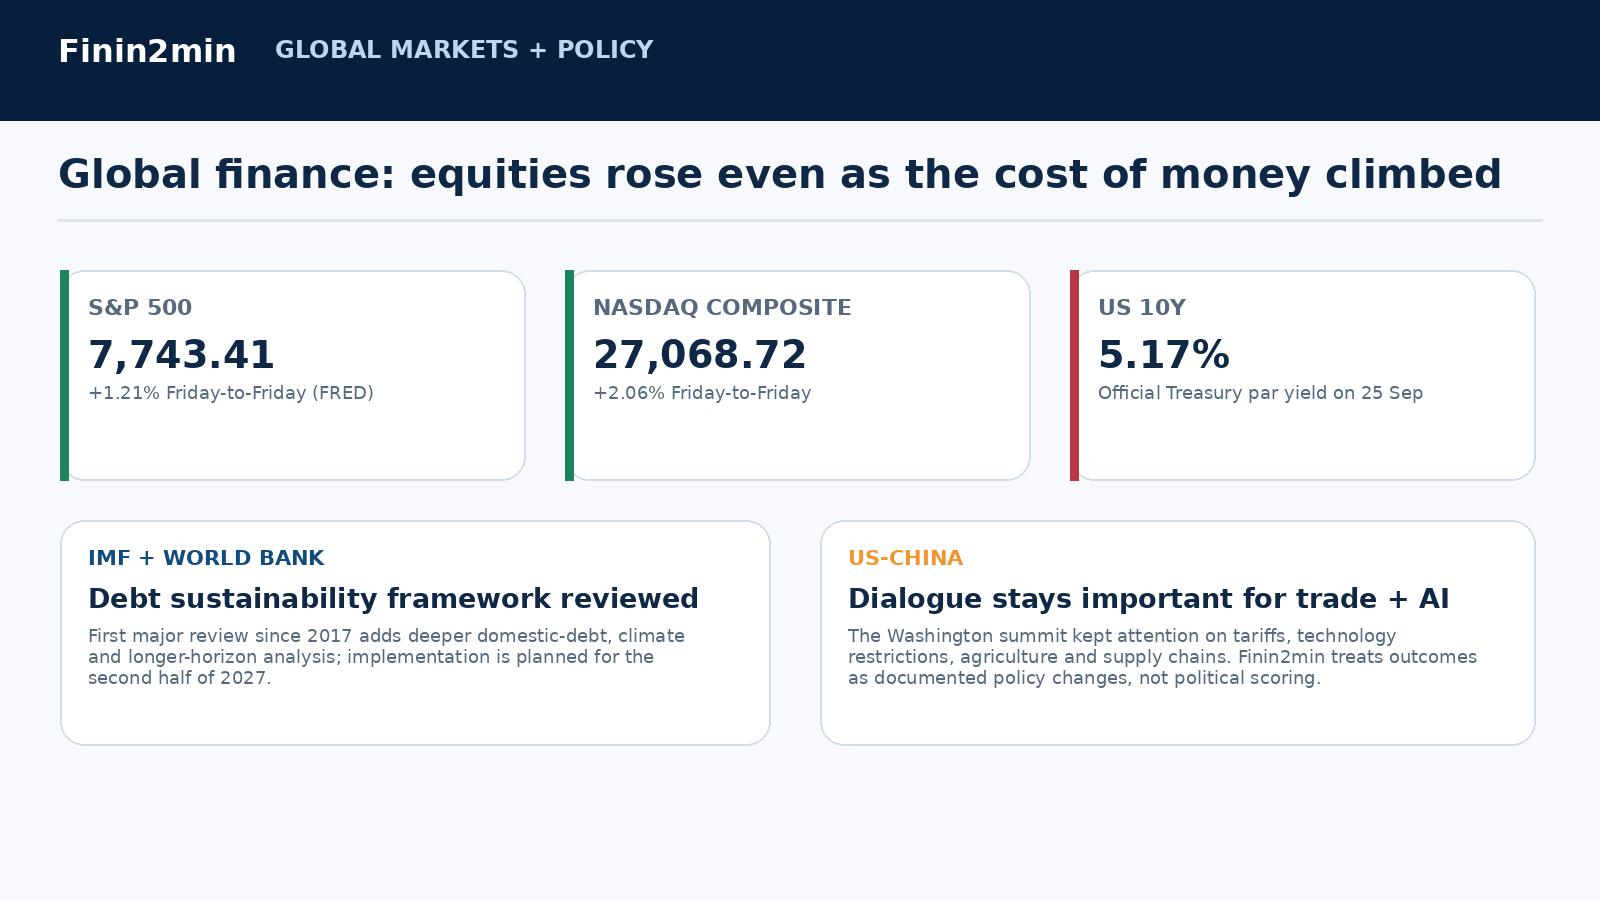Select the 7,743.41 index value
This screenshot has width=1600, height=900.
point(181,355)
